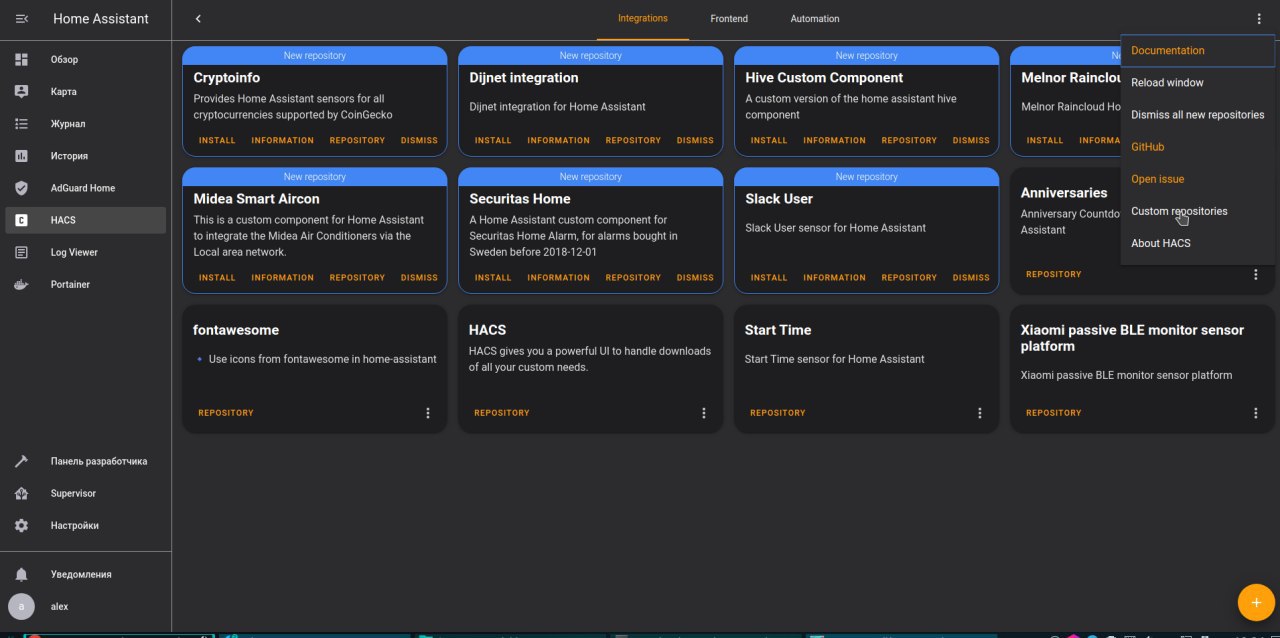The width and height of the screenshot is (1280, 638).
Task: Install the Cryptoinfo repository
Action: (217, 141)
